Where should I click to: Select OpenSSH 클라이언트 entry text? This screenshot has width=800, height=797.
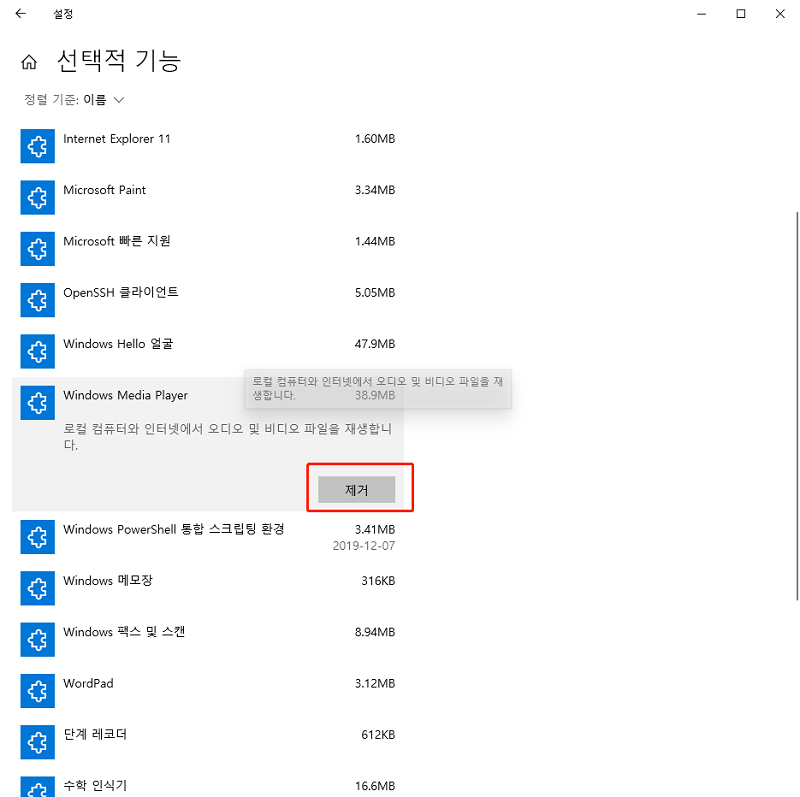[121, 292]
